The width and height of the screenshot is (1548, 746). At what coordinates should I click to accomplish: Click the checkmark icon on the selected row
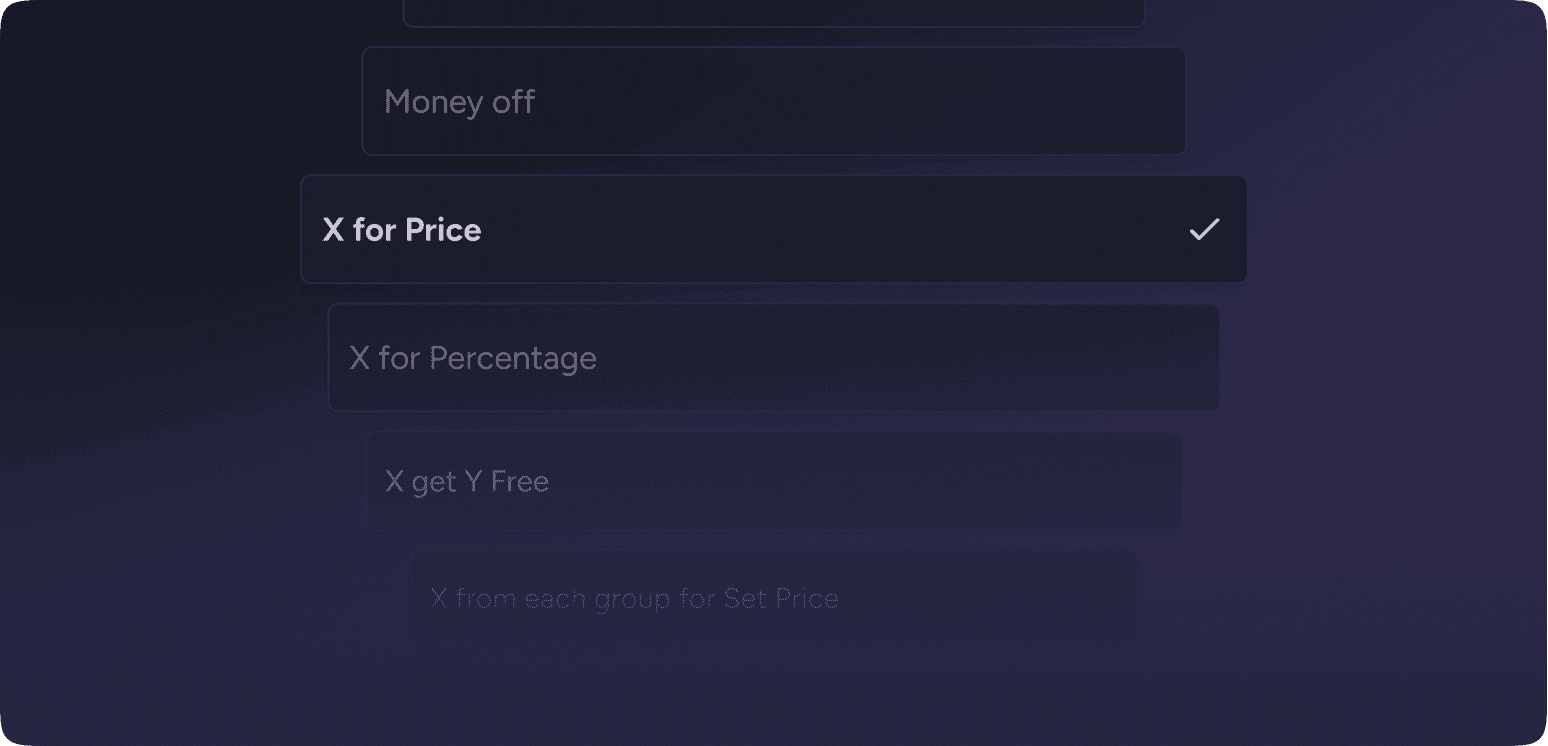1205,229
